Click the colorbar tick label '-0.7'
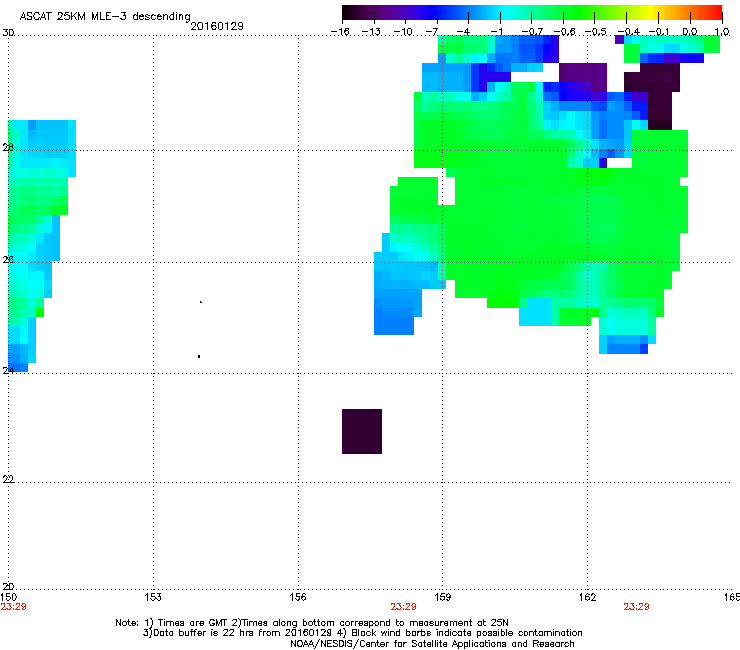This screenshot has height=650, width=740. point(532,32)
